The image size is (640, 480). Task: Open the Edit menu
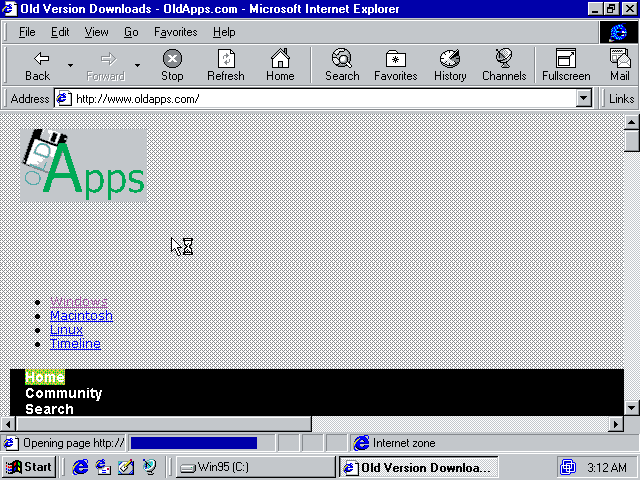60,32
